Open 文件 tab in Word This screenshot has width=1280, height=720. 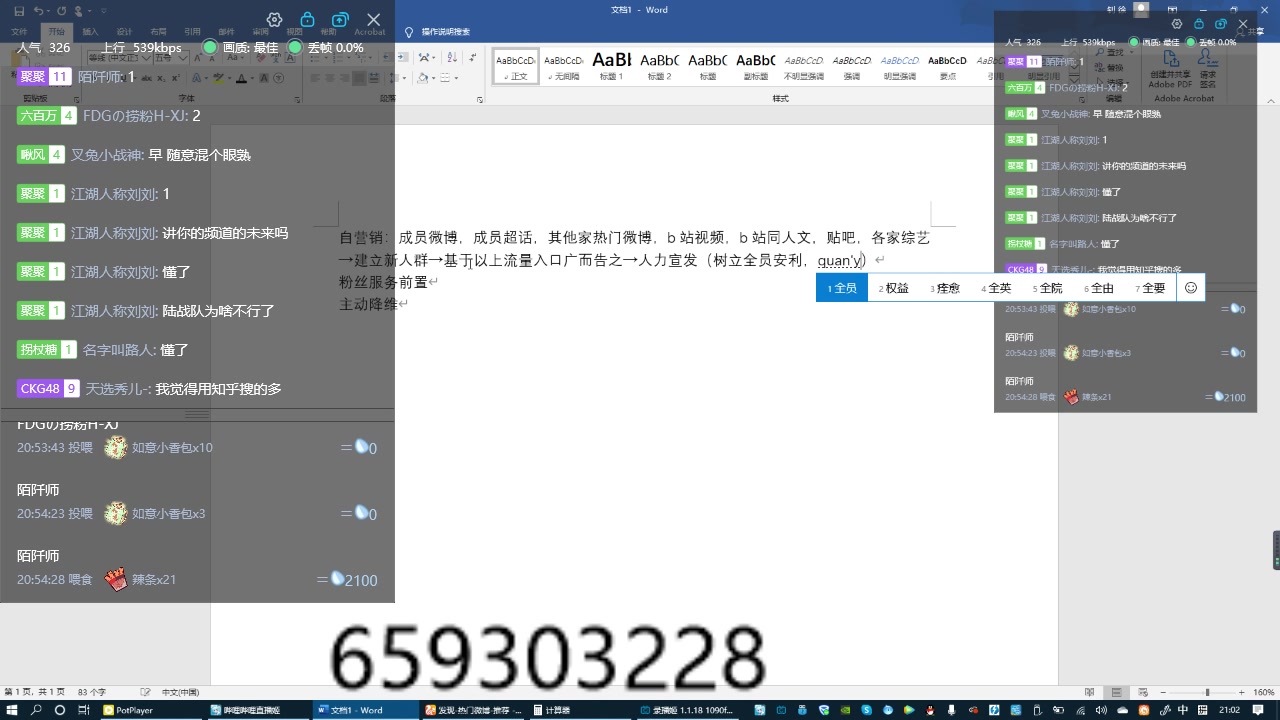pyautogui.click(x=18, y=32)
